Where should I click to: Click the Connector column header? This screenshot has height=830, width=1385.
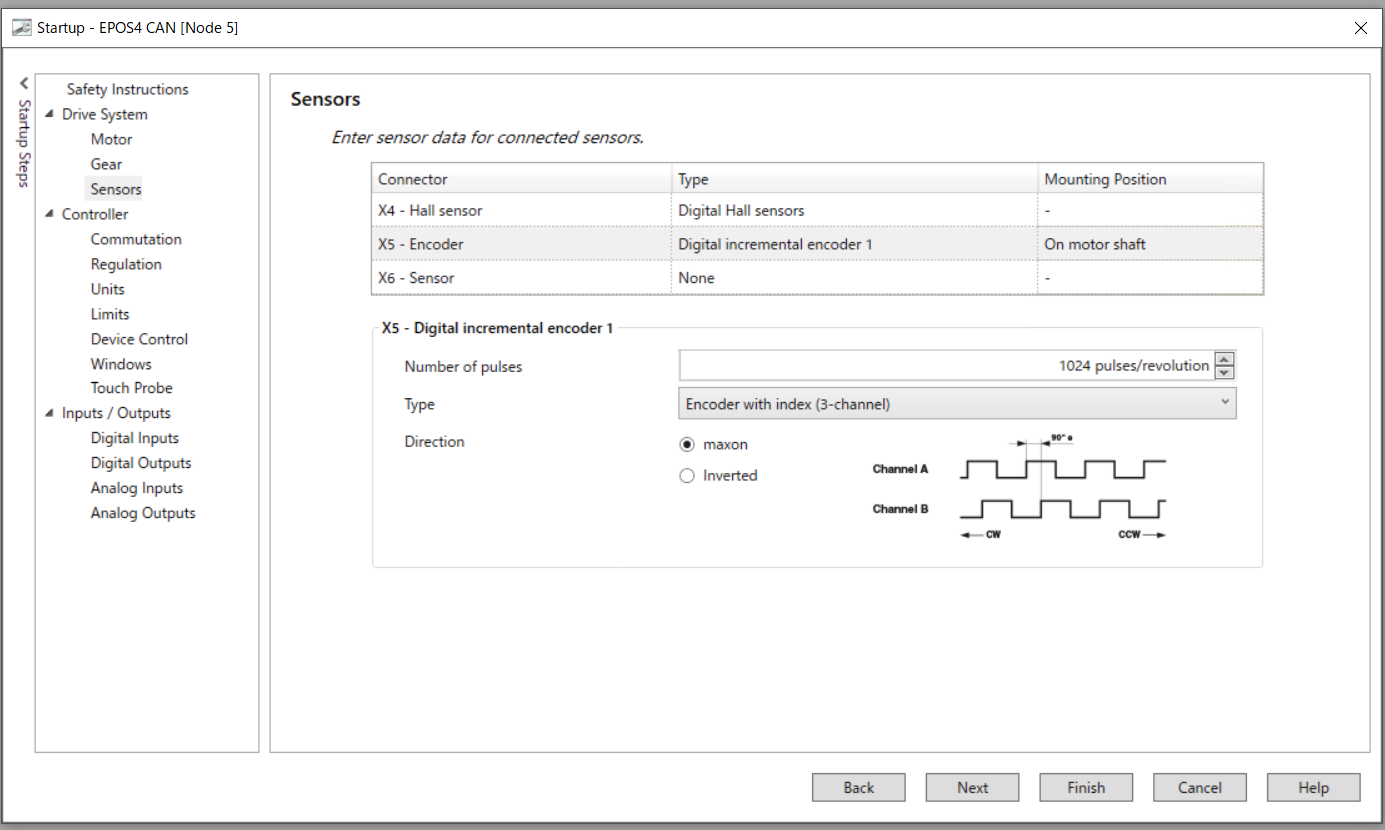[521, 179]
